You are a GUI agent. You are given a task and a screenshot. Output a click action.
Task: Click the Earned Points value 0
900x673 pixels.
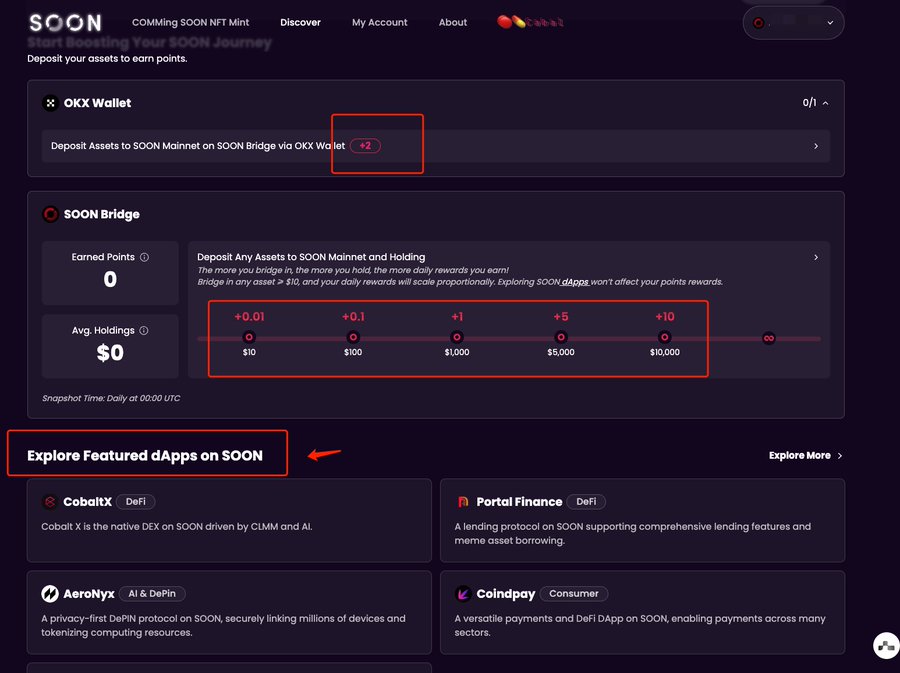click(110, 279)
